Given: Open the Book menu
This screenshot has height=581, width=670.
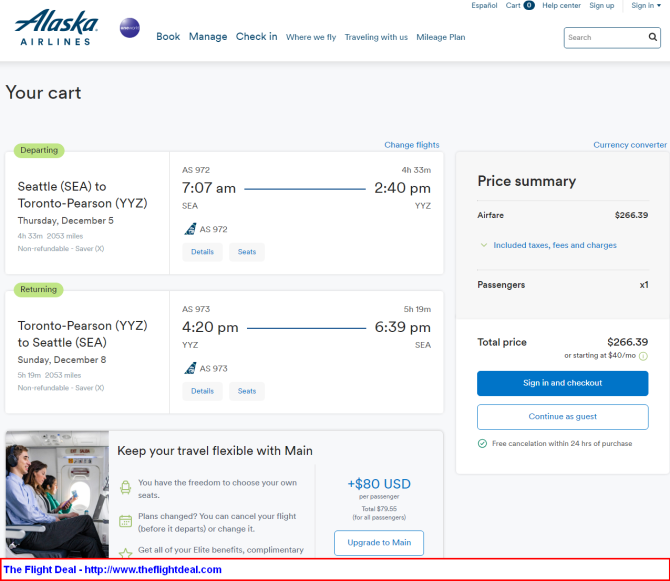Looking at the screenshot, I should click(x=168, y=37).
